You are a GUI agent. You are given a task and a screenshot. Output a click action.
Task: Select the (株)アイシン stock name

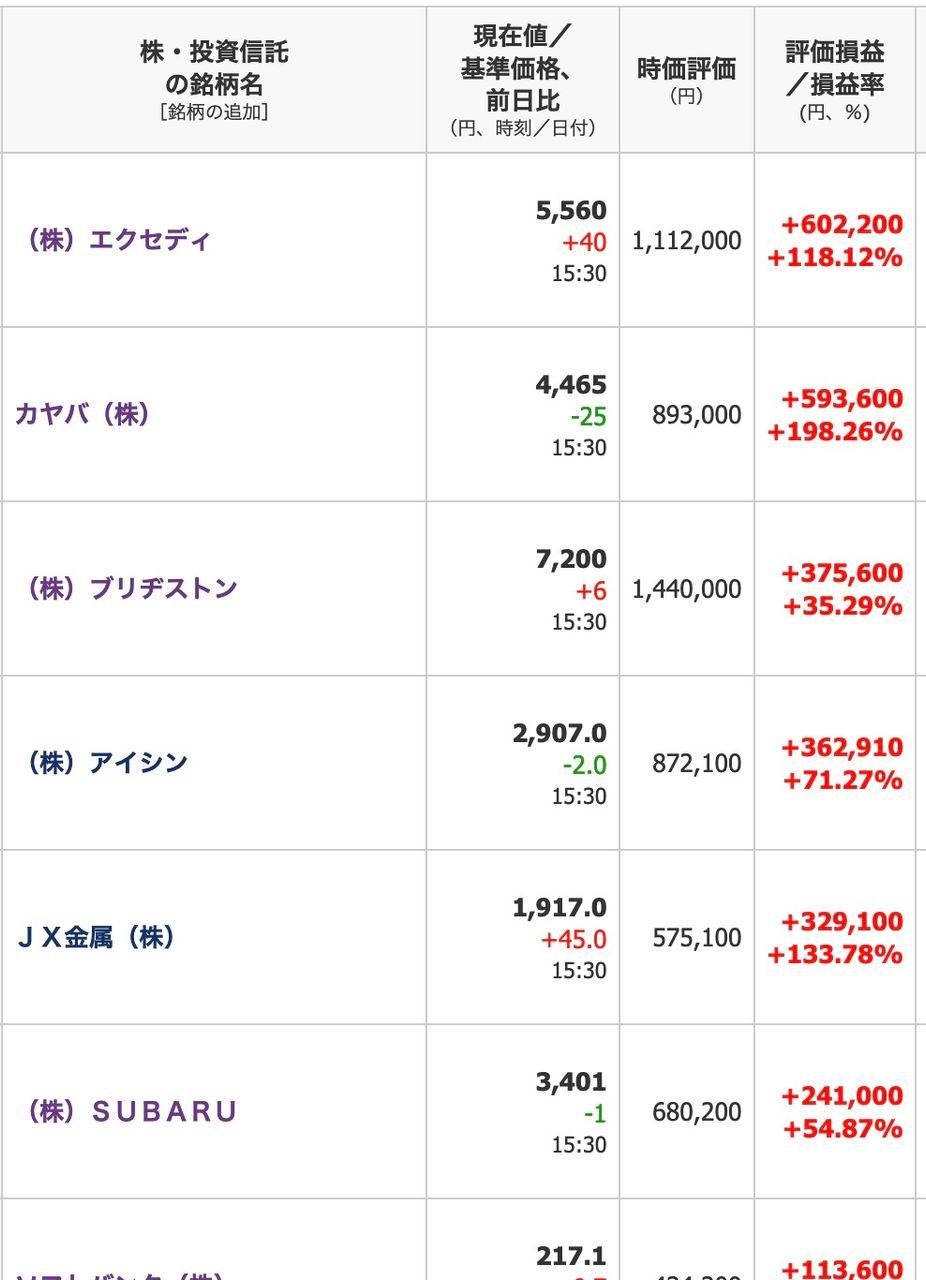coord(106,763)
